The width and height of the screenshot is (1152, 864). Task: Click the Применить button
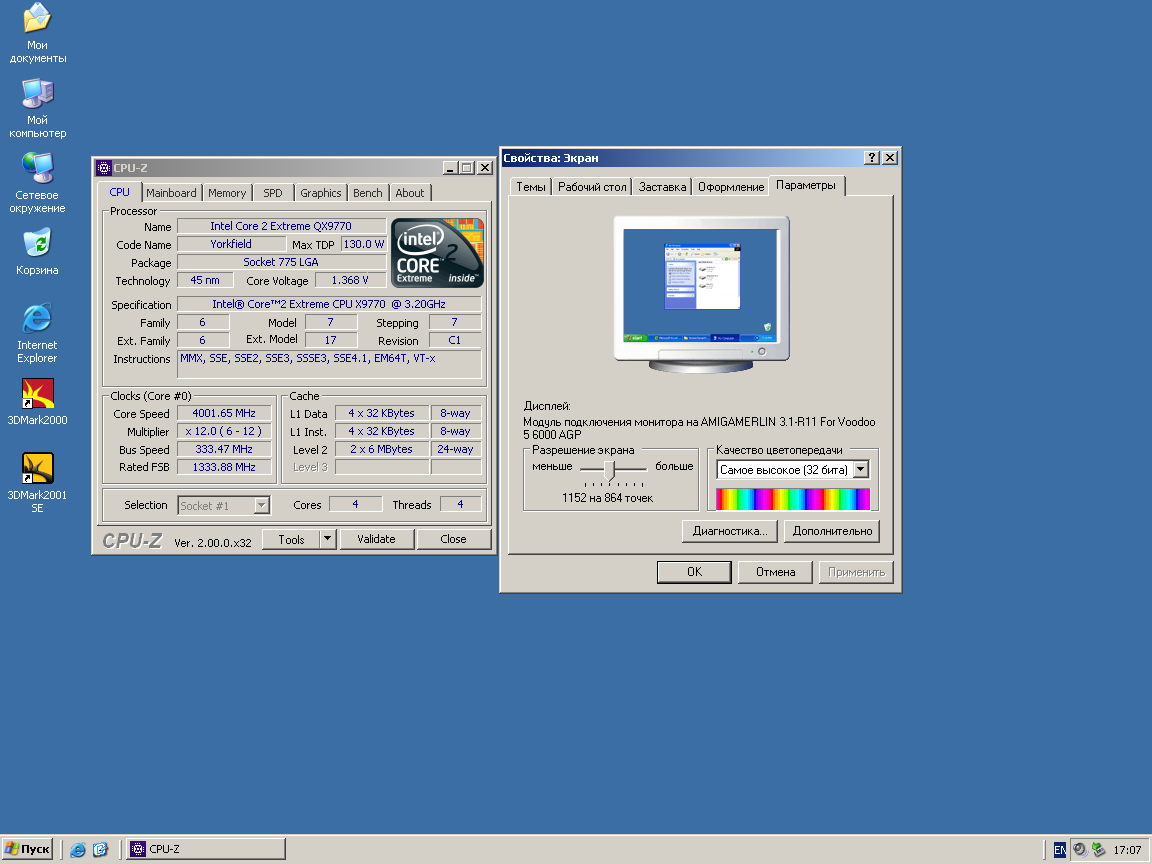coord(856,572)
